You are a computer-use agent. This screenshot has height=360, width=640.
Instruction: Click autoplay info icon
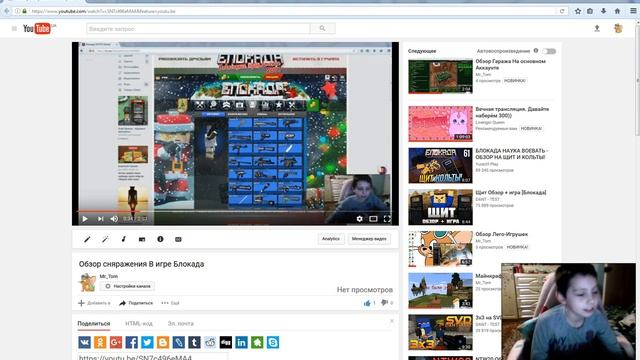[x=536, y=51]
